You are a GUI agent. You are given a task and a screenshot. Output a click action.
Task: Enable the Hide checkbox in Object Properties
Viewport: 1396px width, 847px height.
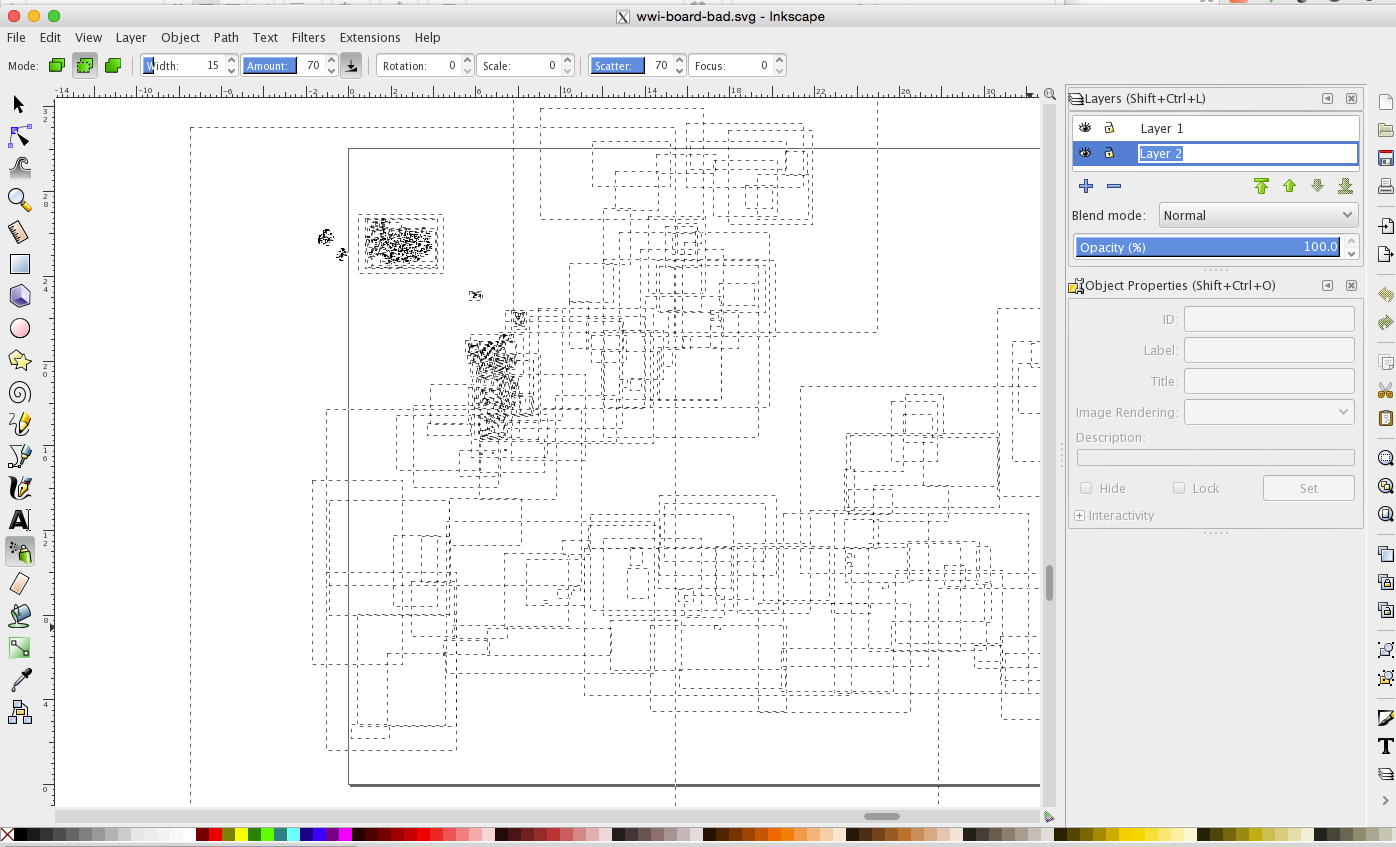click(1086, 488)
